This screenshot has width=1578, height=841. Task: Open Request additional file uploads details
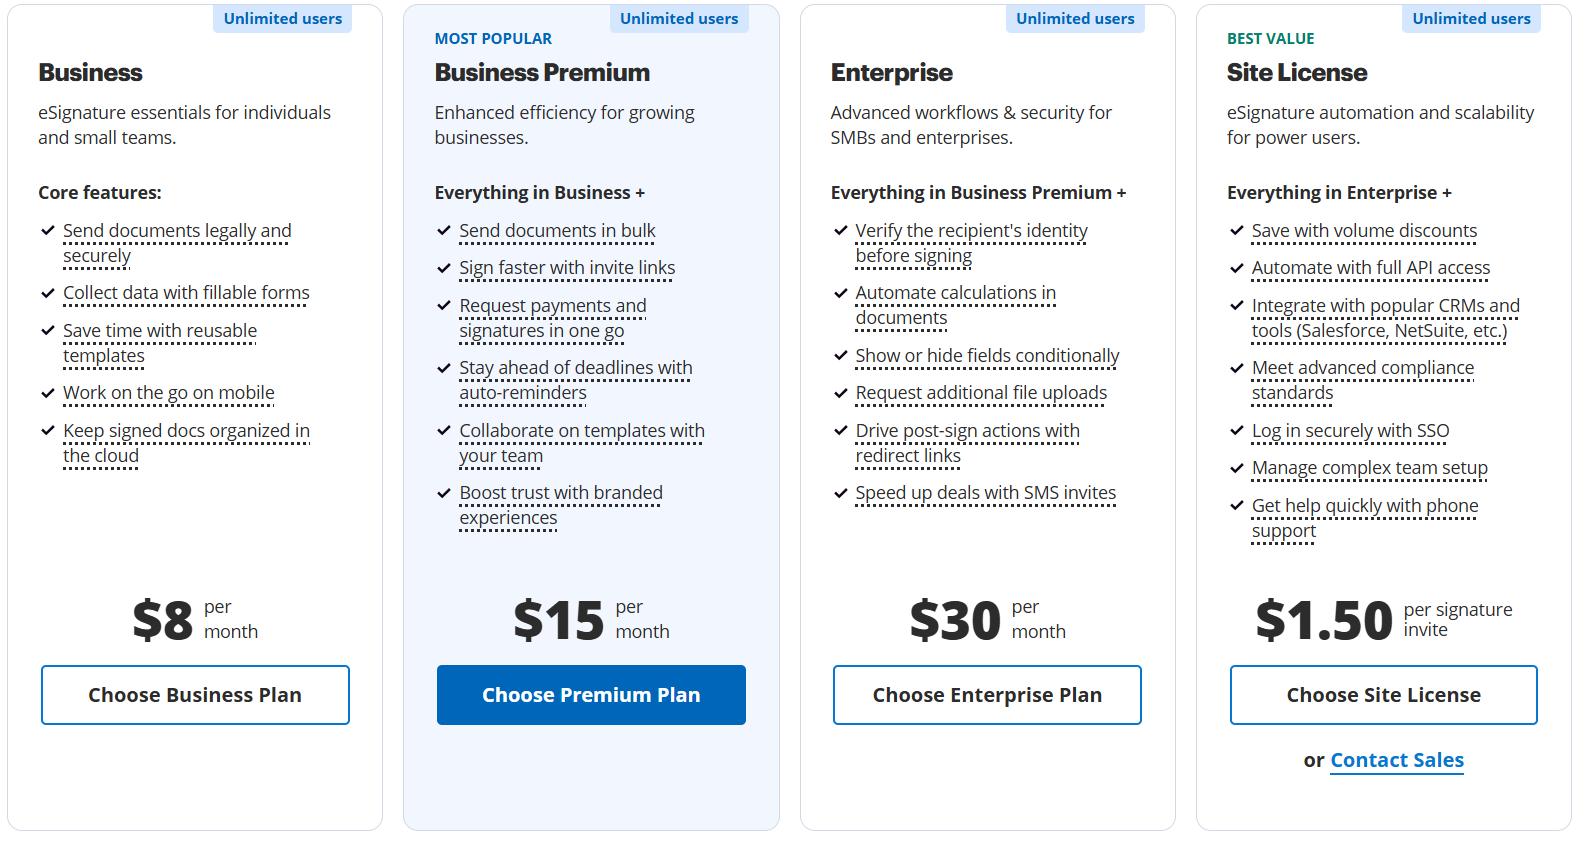(x=981, y=393)
